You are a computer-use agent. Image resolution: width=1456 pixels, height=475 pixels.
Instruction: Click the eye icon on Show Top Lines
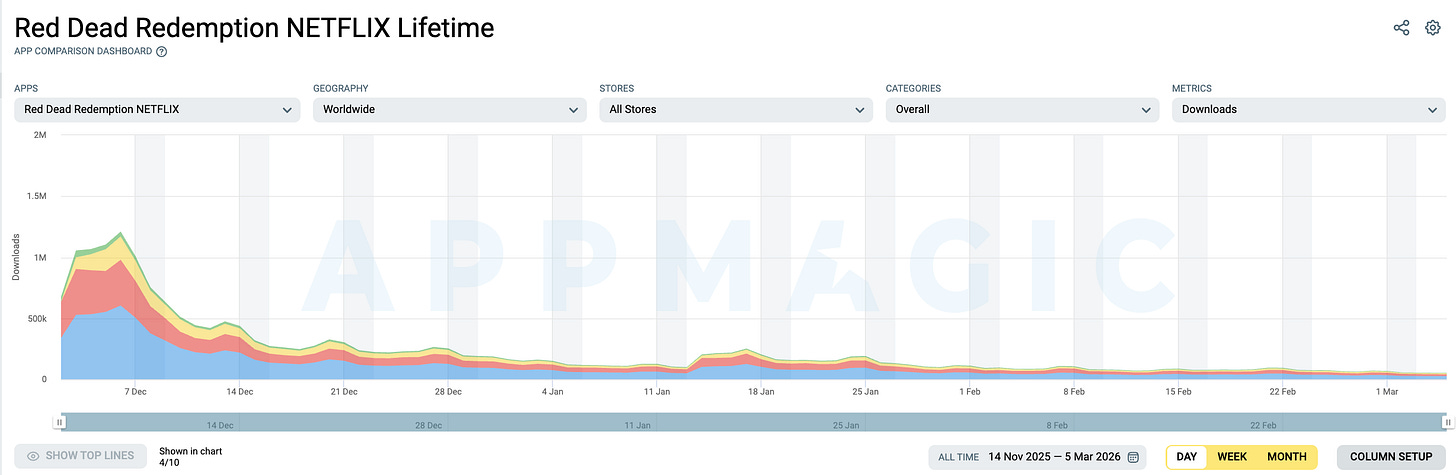pos(33,456)
